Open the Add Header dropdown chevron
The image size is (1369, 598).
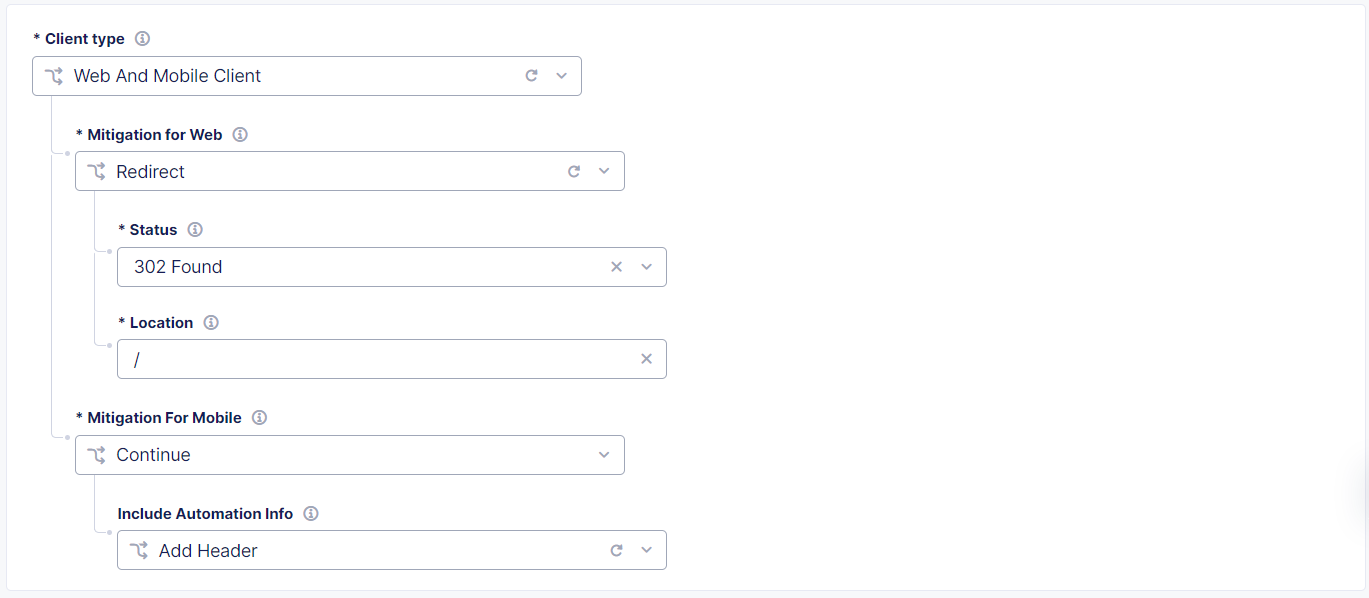pyautogui.click(x=646, y=551)
